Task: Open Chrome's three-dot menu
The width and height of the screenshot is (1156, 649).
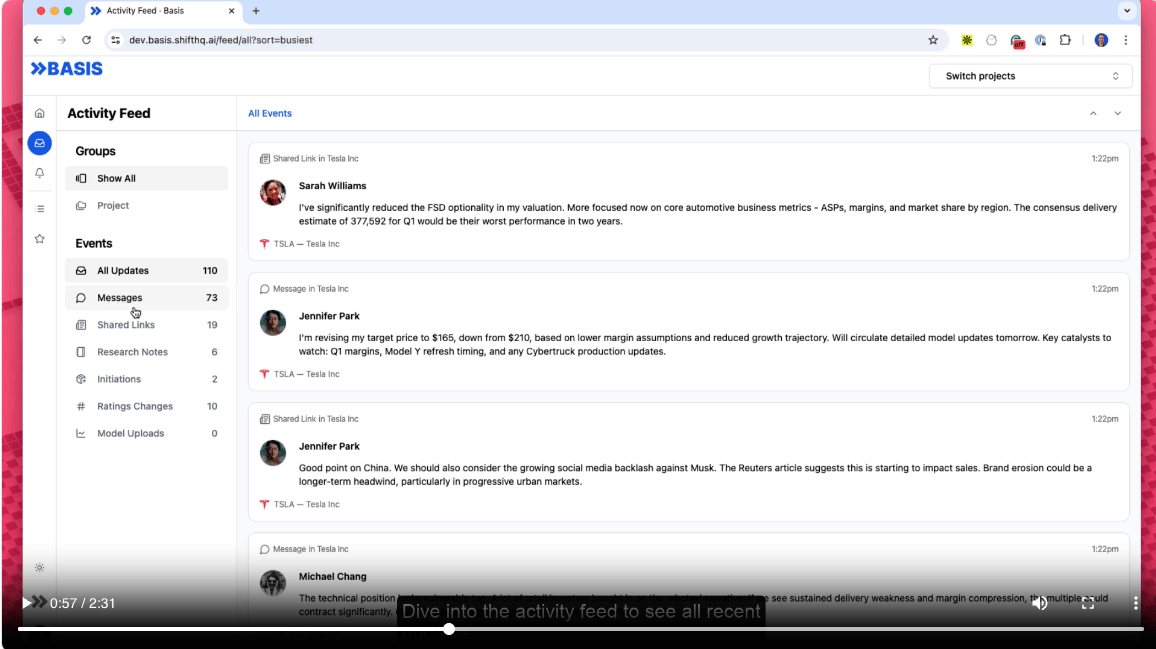Action: (x=1126, y=40)
